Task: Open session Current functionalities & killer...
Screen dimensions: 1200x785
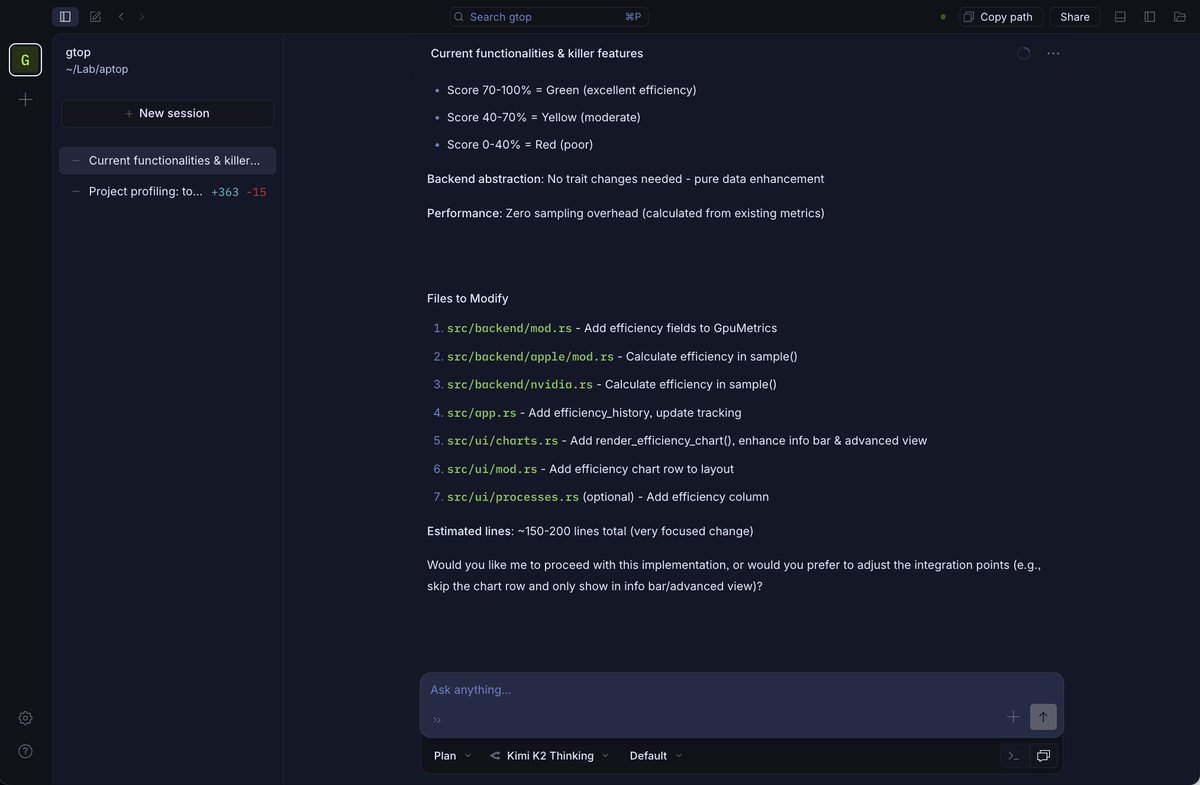Action: [x=167, y=160]
